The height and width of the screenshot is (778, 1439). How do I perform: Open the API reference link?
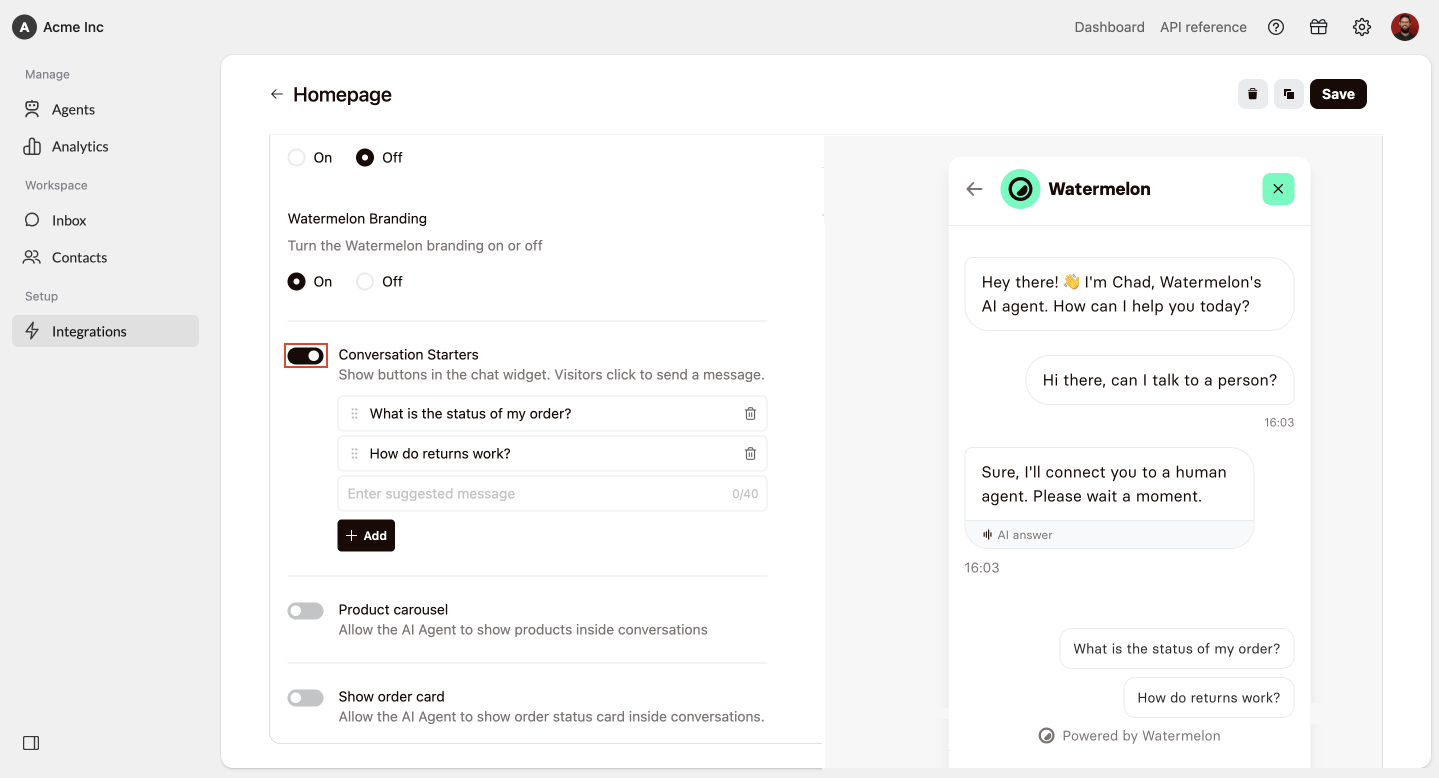1203,27
